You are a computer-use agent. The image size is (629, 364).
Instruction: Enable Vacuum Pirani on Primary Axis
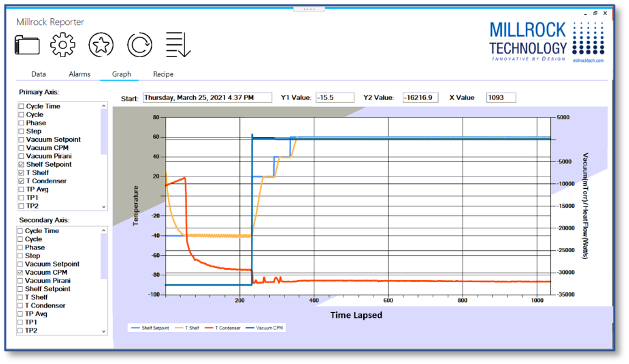(x=21, y=156)
